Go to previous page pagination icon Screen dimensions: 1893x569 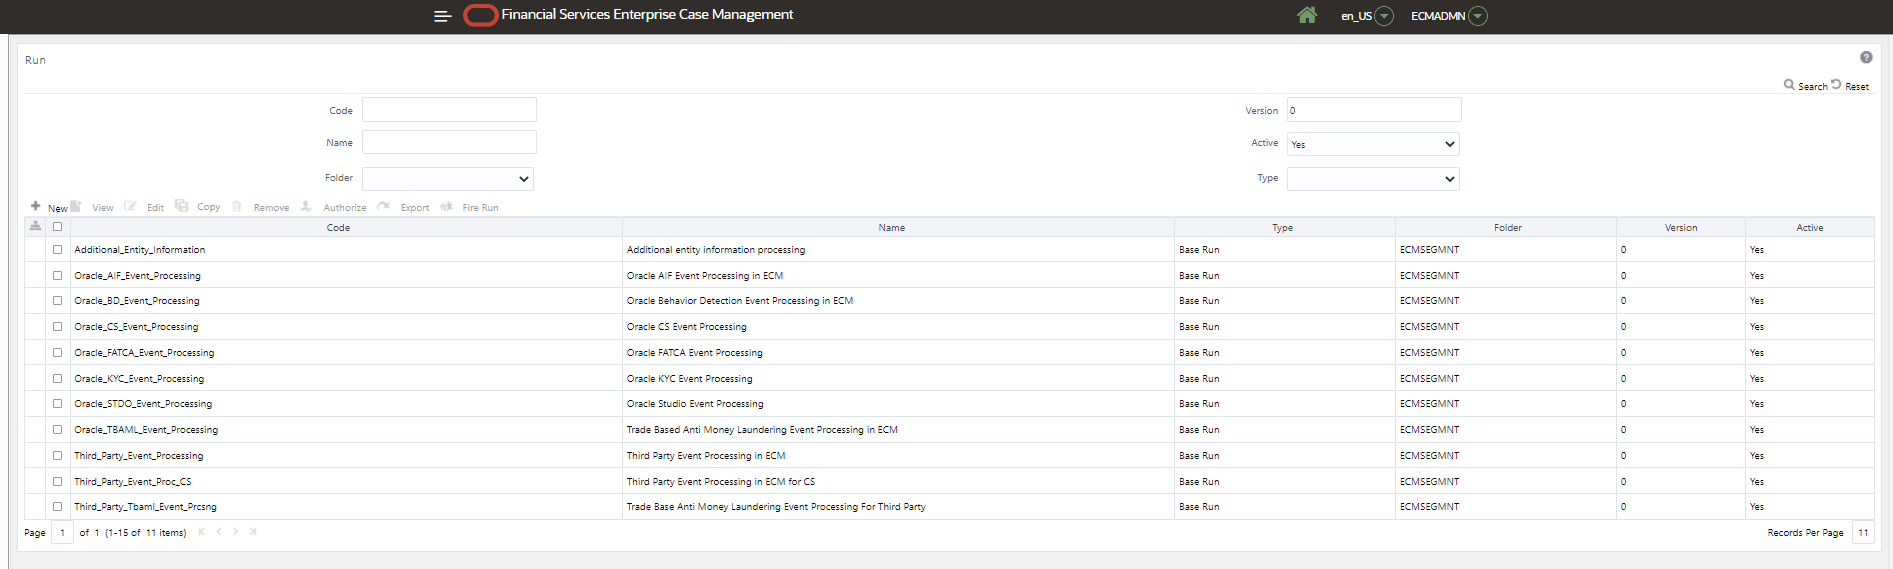click(x=219, y=532)
